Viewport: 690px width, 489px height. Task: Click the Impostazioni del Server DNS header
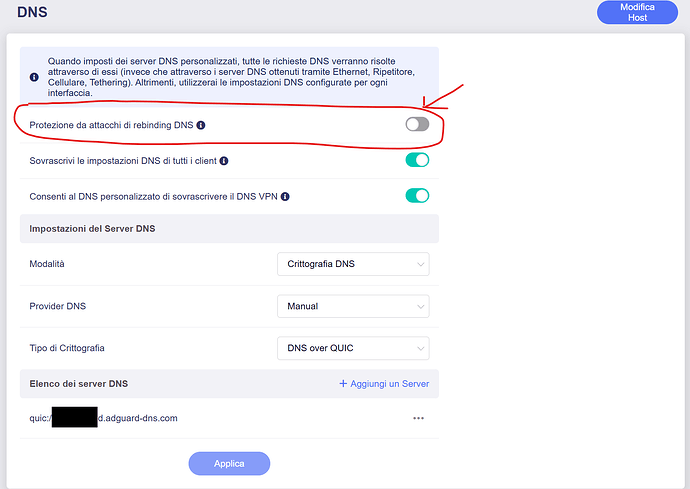pos(229,228)
